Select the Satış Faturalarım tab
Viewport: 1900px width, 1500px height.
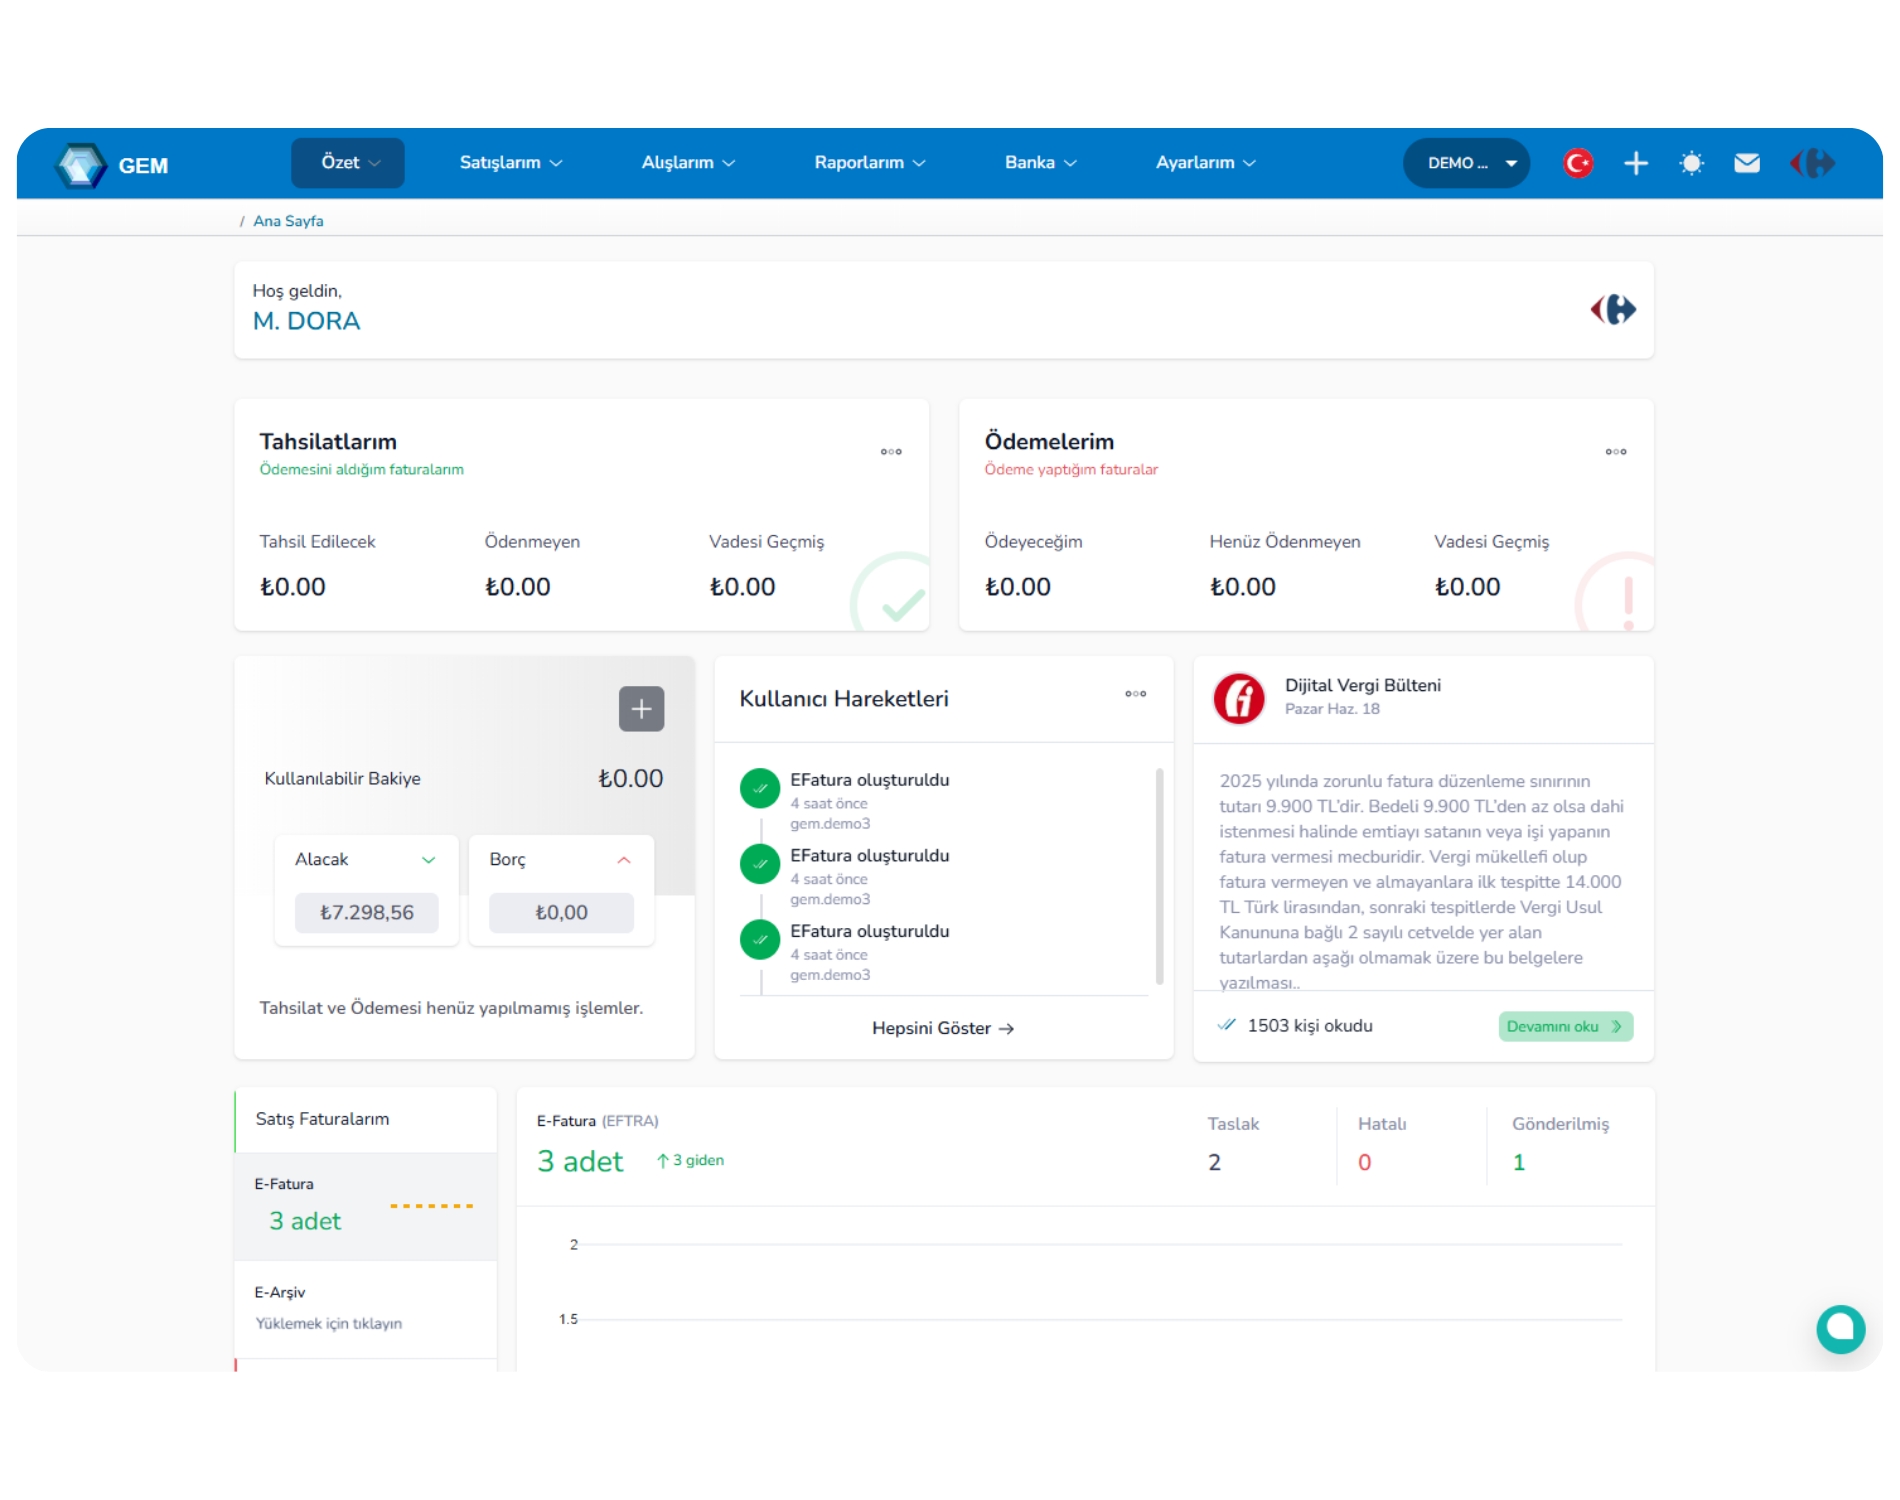pyautogui.click(x=366, y=1119)
